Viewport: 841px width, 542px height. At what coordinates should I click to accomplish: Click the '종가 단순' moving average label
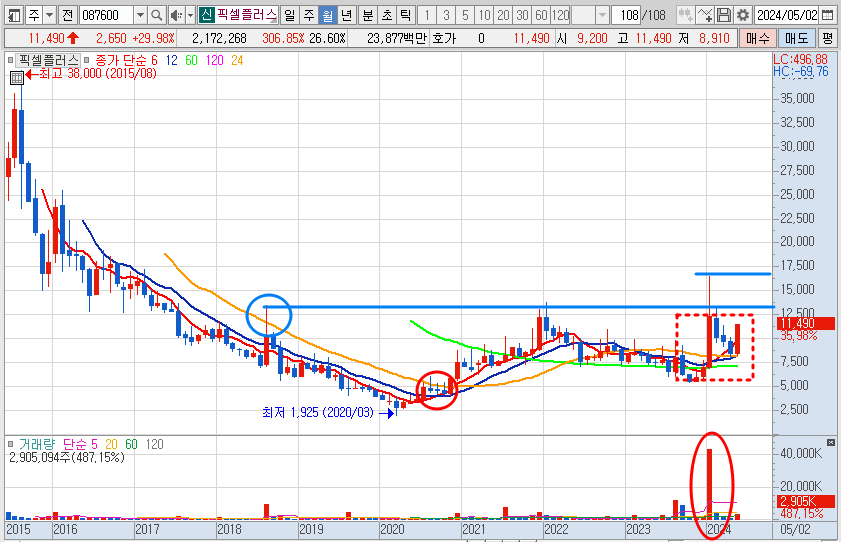click(121, 60)
